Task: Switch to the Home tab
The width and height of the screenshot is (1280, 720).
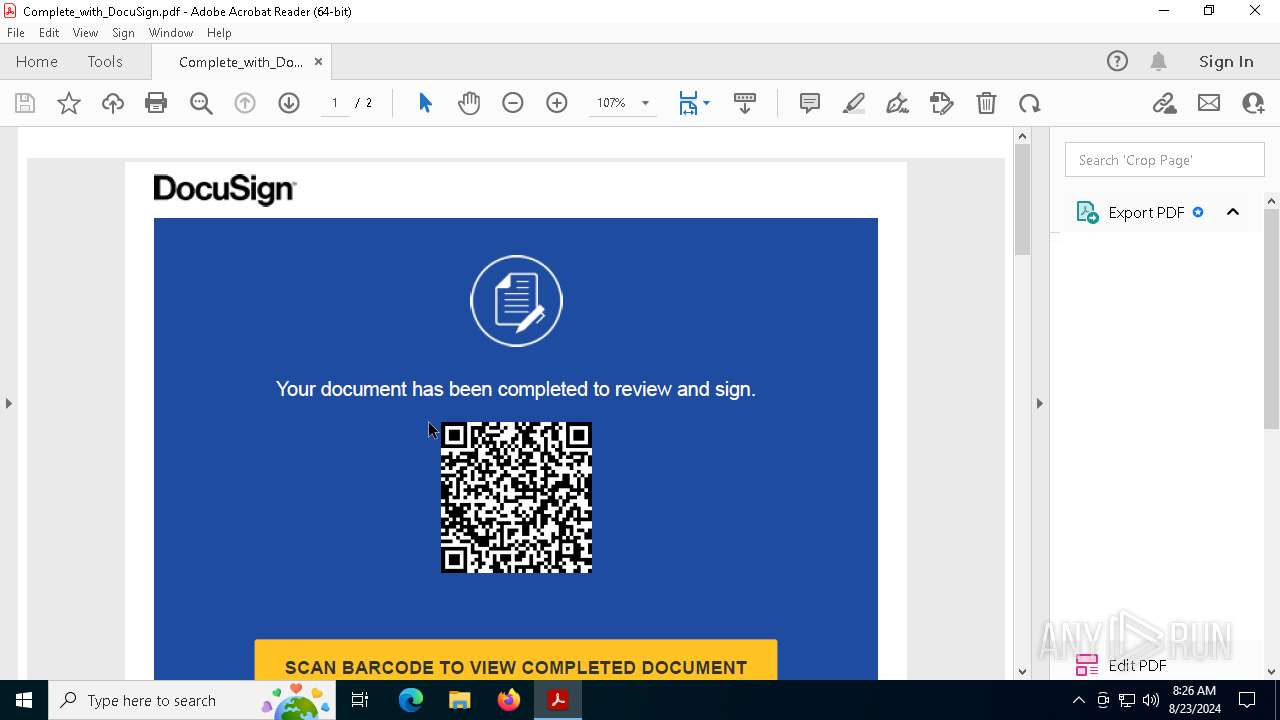Action: (37, 61)
